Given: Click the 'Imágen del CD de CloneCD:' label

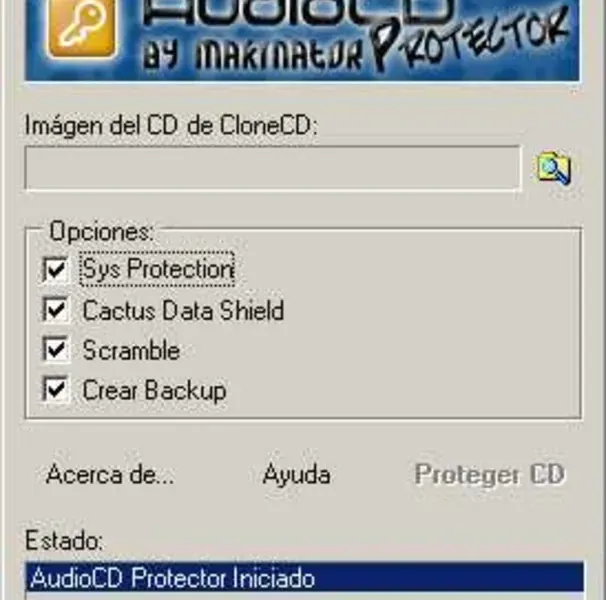Looking at the screenshot, I should tap(171, 126).
